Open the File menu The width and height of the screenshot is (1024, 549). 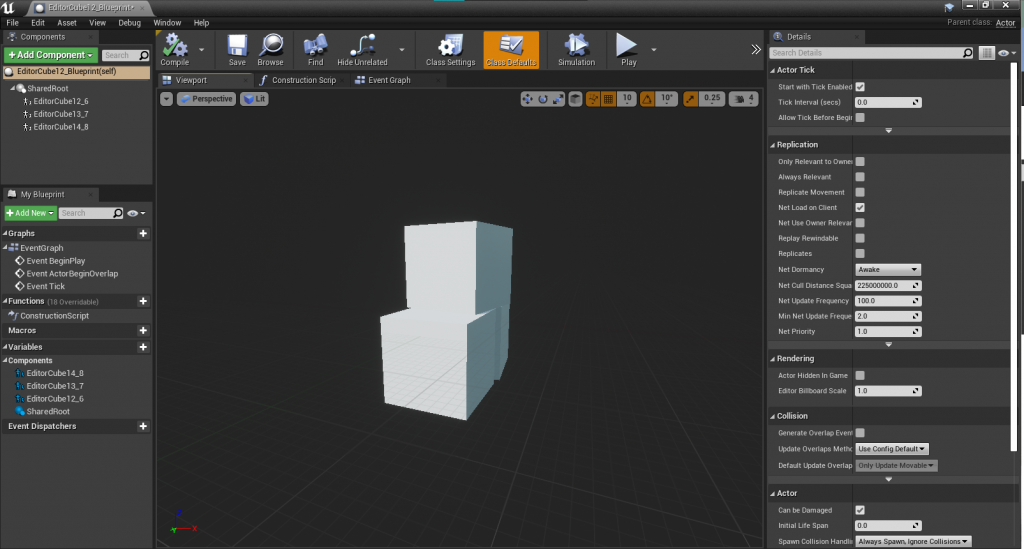point(12,22)
